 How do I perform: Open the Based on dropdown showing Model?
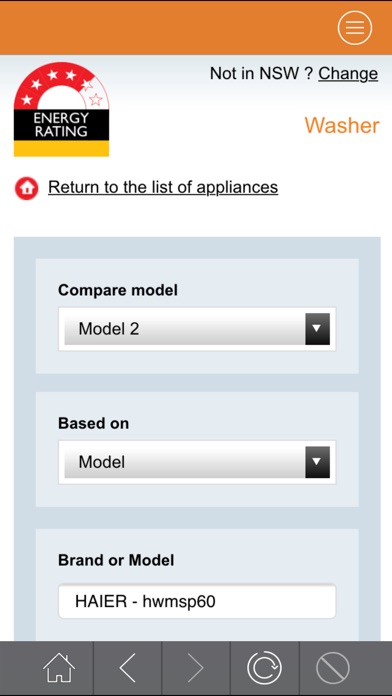(197, 462)
